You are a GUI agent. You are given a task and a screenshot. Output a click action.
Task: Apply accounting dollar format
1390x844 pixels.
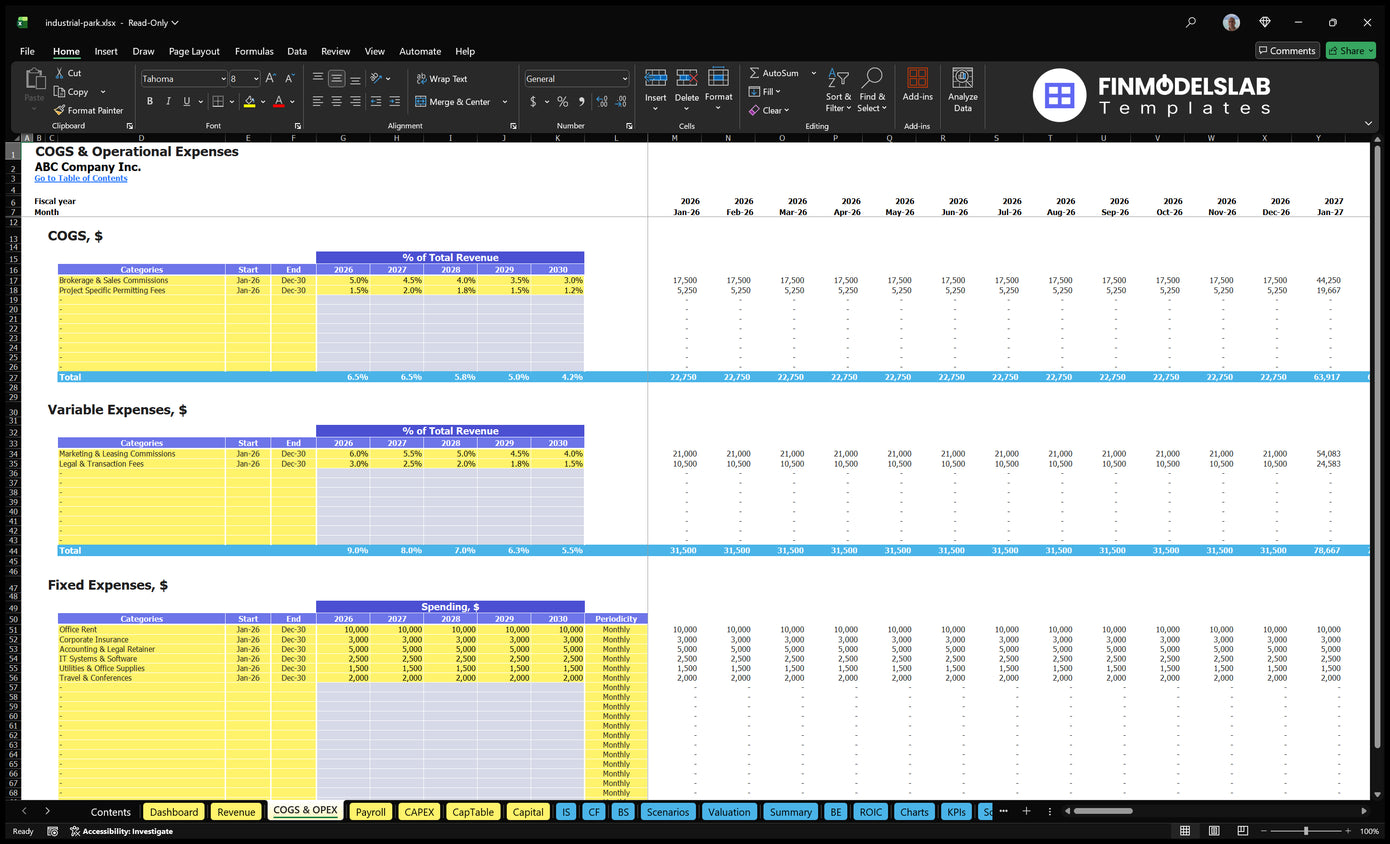tap(533, 101)
